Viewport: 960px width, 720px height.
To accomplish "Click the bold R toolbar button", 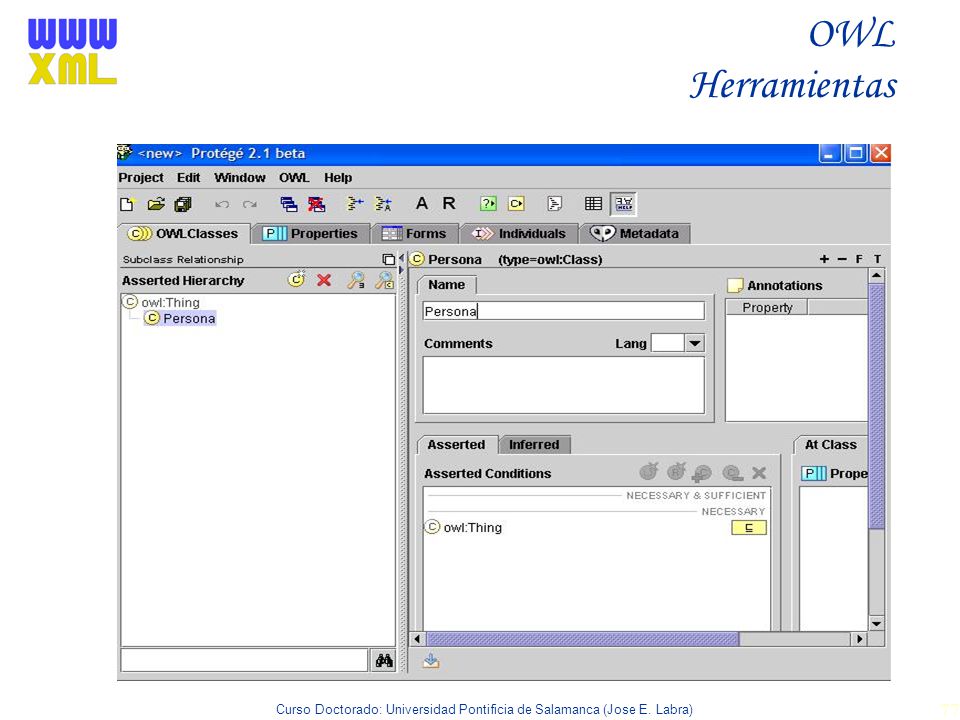I will 449,203.
